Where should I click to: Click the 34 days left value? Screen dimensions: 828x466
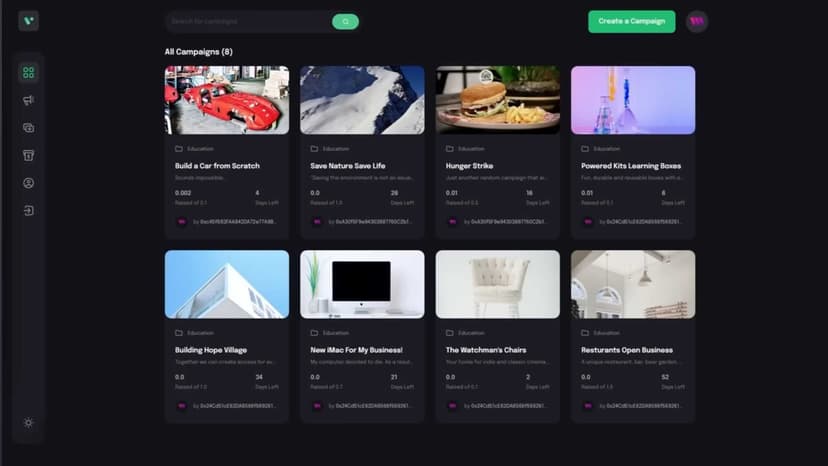click(x=259, y=377)
